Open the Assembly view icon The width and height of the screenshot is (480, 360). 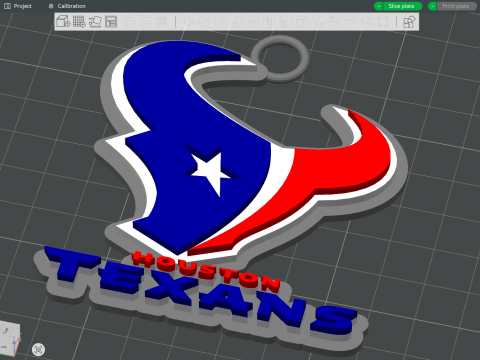point(409,22)
